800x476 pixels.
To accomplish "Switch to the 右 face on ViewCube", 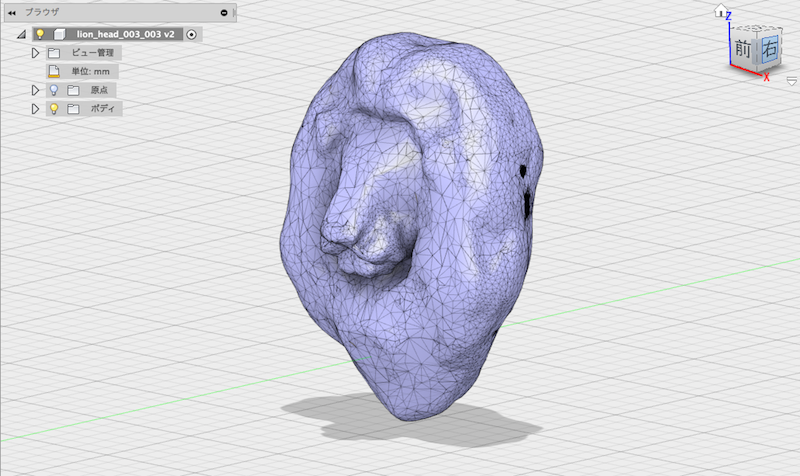I will click(x=769, y=48).
